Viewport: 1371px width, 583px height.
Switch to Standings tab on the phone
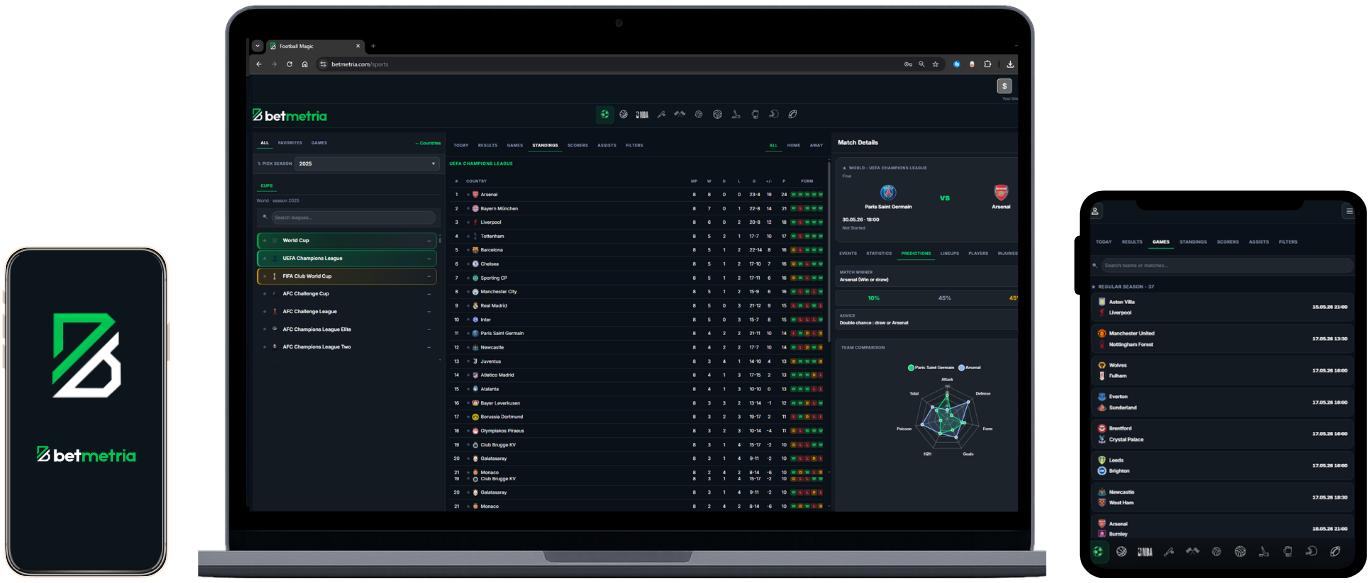tap(1193, 242)
